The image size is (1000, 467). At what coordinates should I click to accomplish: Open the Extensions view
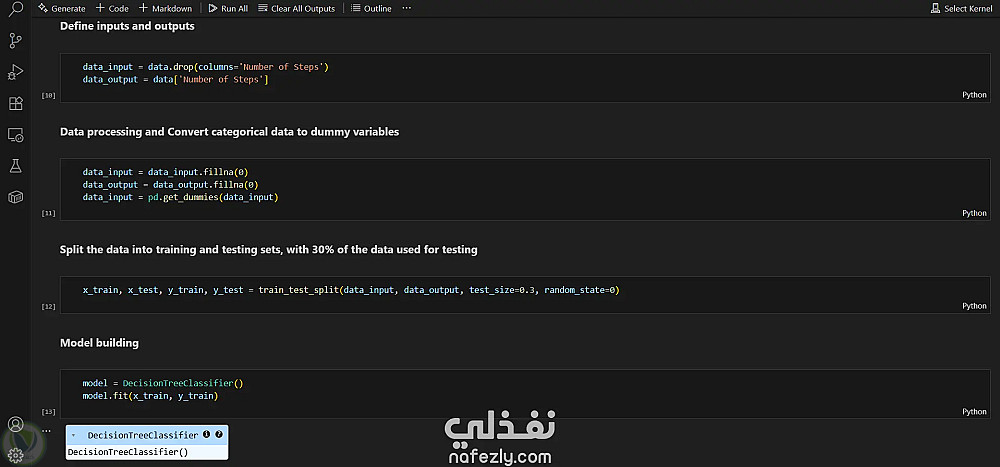tap(15, 103)
